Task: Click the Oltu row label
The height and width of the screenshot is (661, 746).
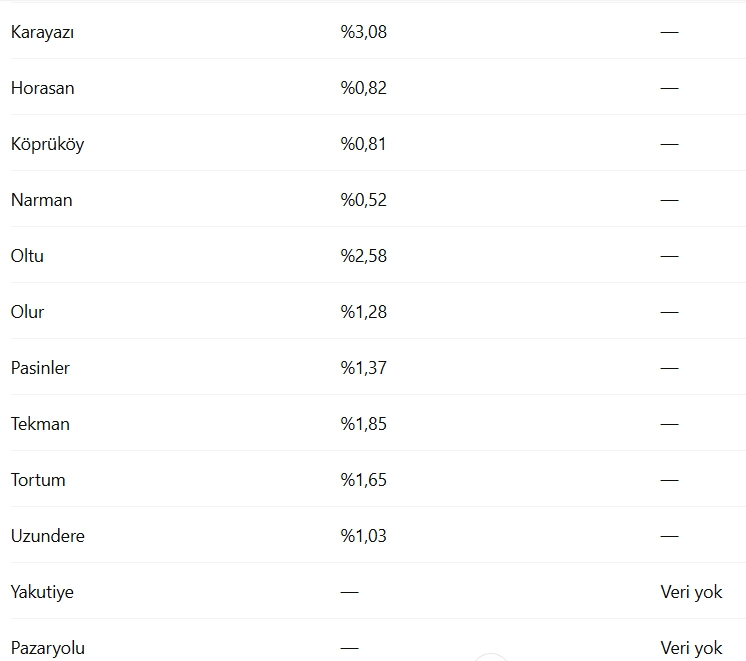Action: [27, 256]
